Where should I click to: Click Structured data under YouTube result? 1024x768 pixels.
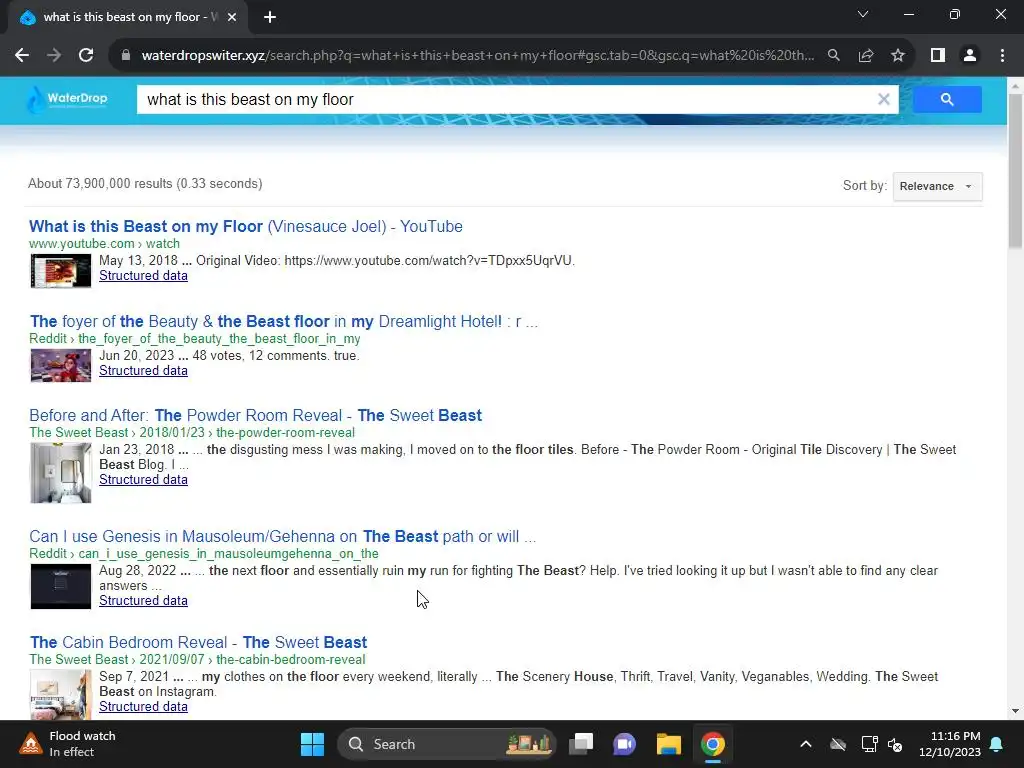143,276
